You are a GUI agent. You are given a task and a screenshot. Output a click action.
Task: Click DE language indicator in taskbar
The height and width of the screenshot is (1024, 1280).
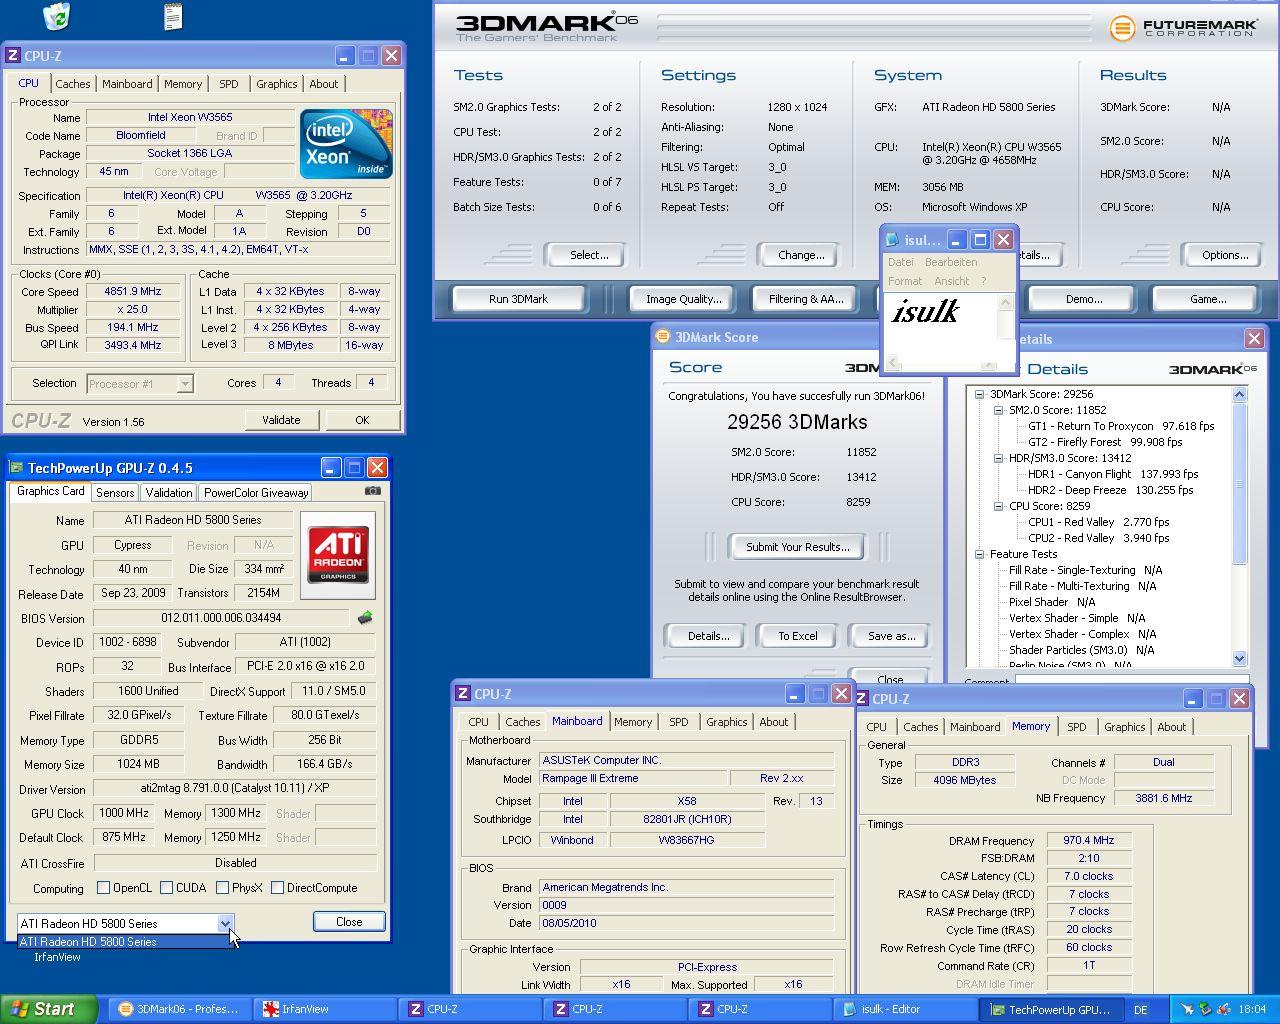click(x=1140, y=1010)
